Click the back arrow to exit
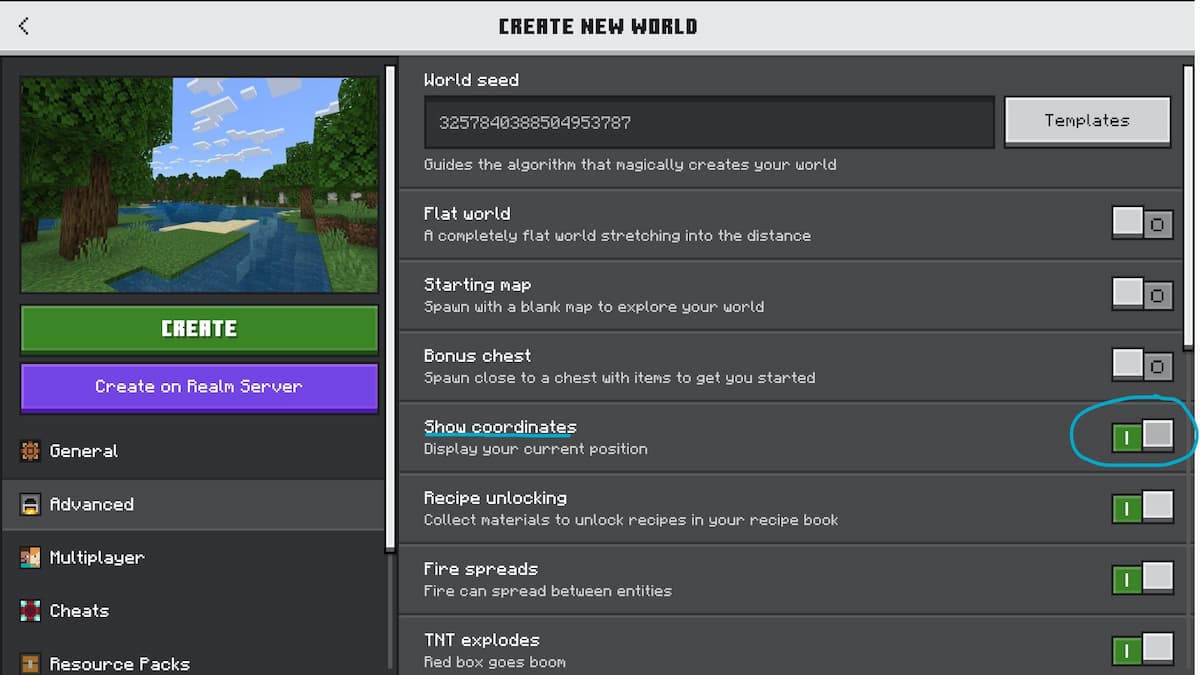Viewport: 1200px width, 675px height. pos(22,26)
